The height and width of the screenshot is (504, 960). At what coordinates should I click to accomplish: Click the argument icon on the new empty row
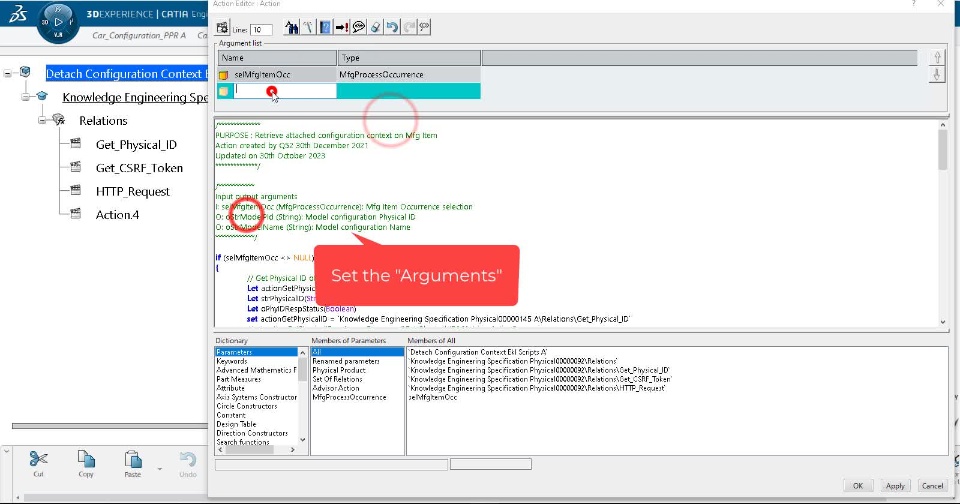223,91
